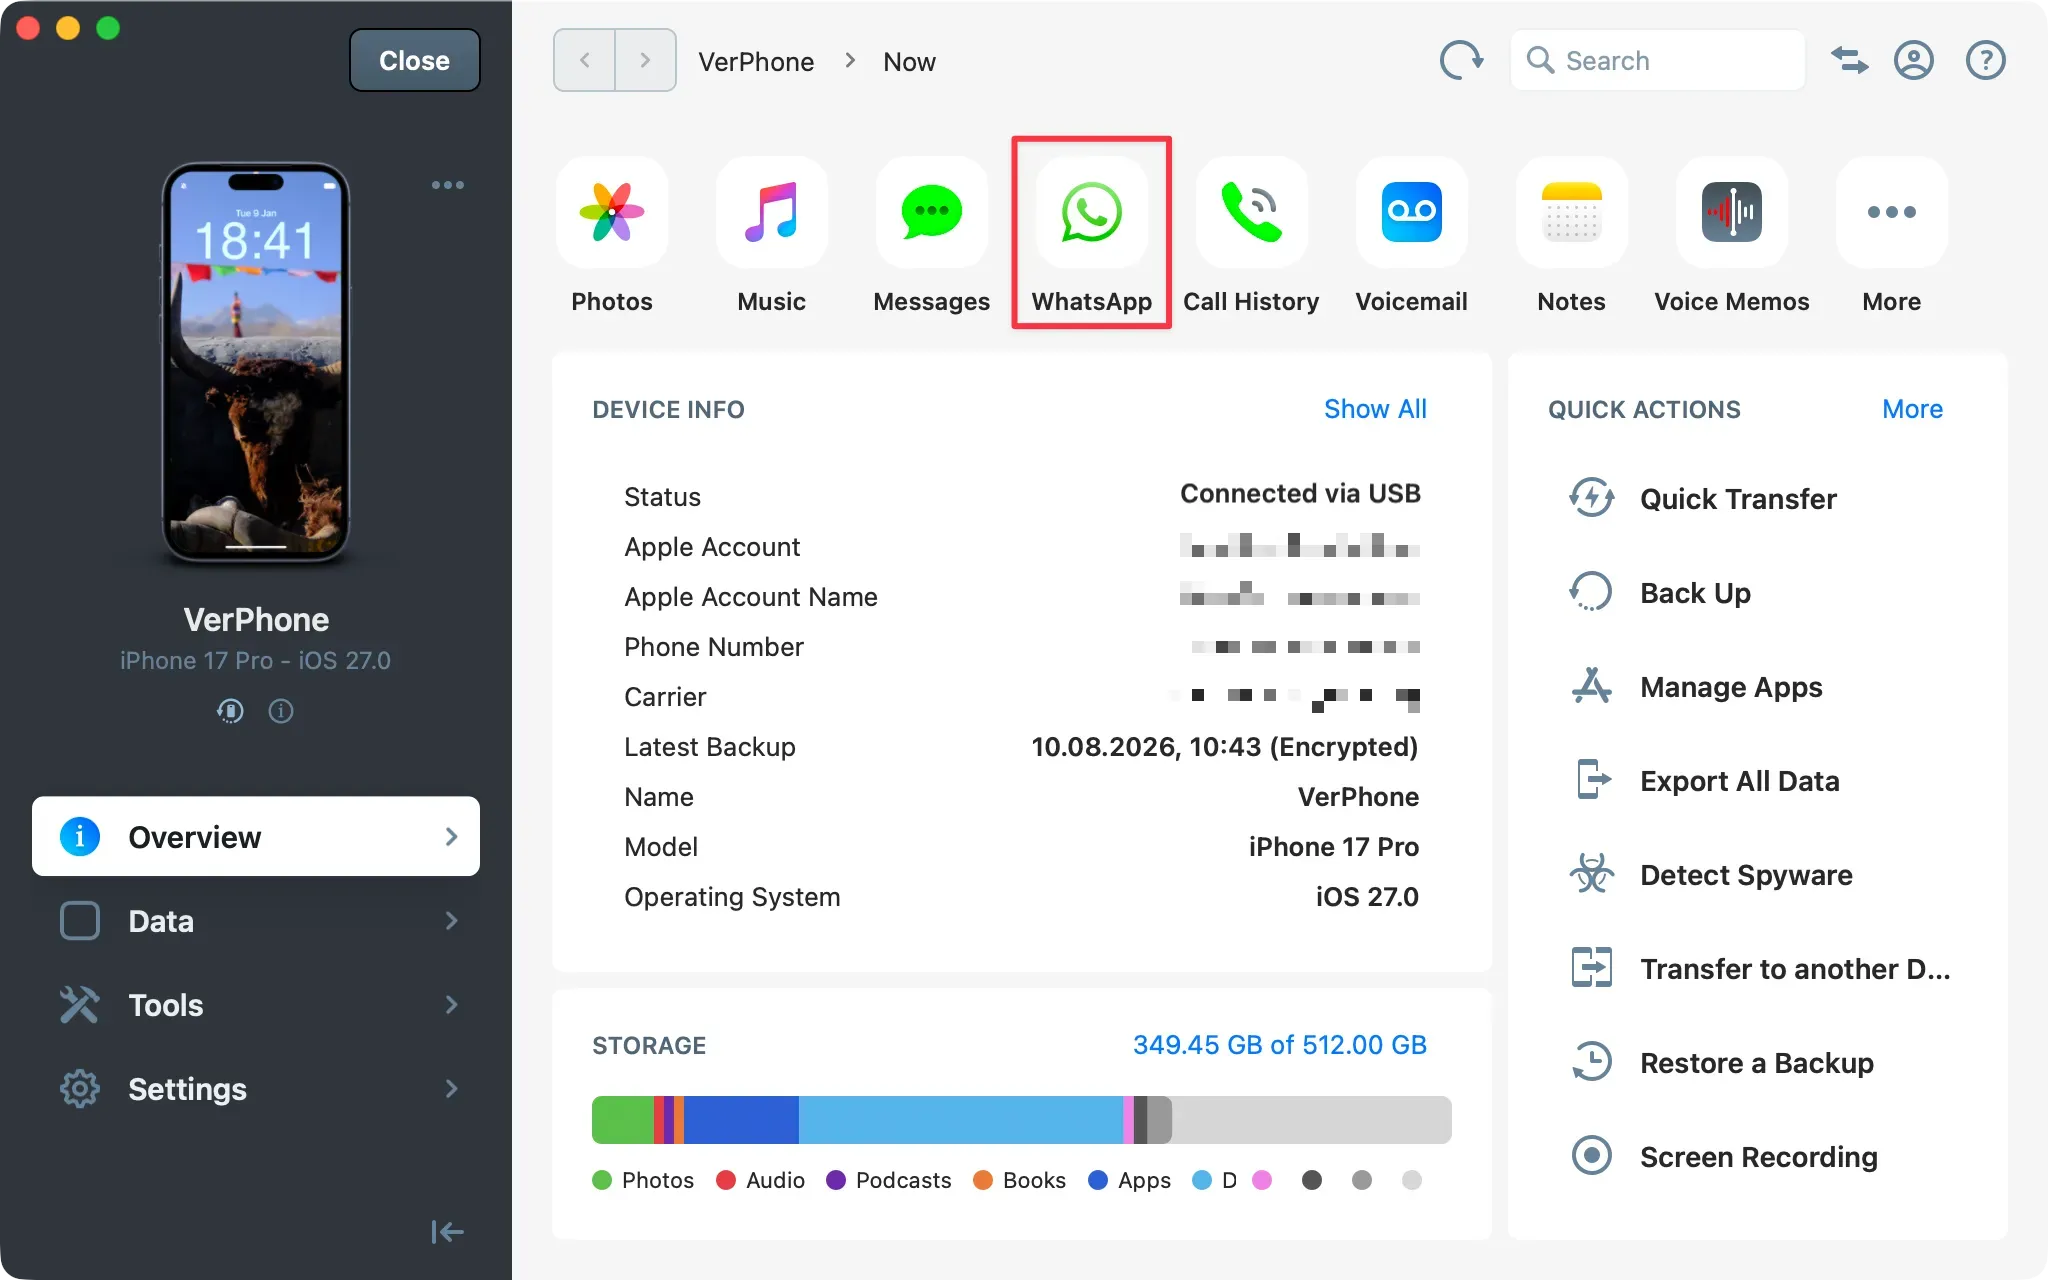Open the Music app icon
Image resolution: width=2048 pixels, height=1280 pixels.
pyautogui.click(x=772, y=211)
